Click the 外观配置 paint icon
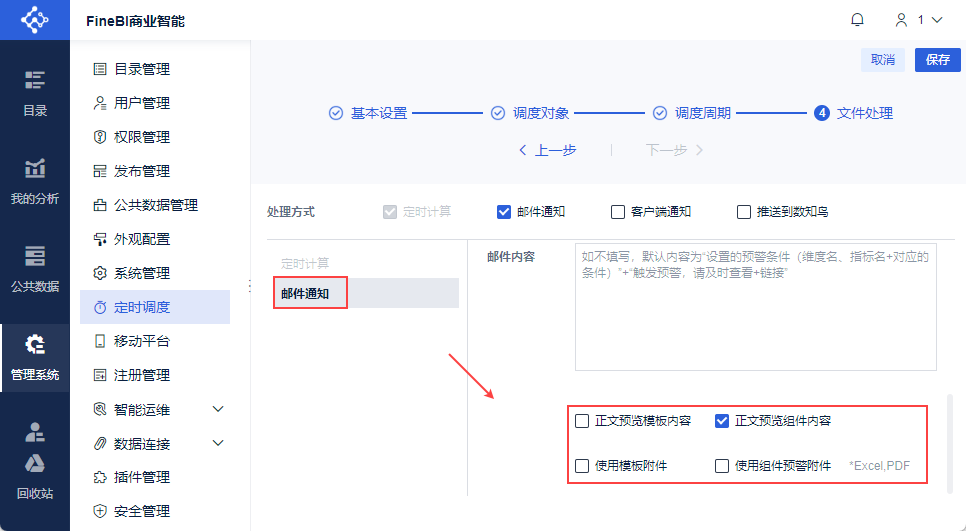 (99, 239)
